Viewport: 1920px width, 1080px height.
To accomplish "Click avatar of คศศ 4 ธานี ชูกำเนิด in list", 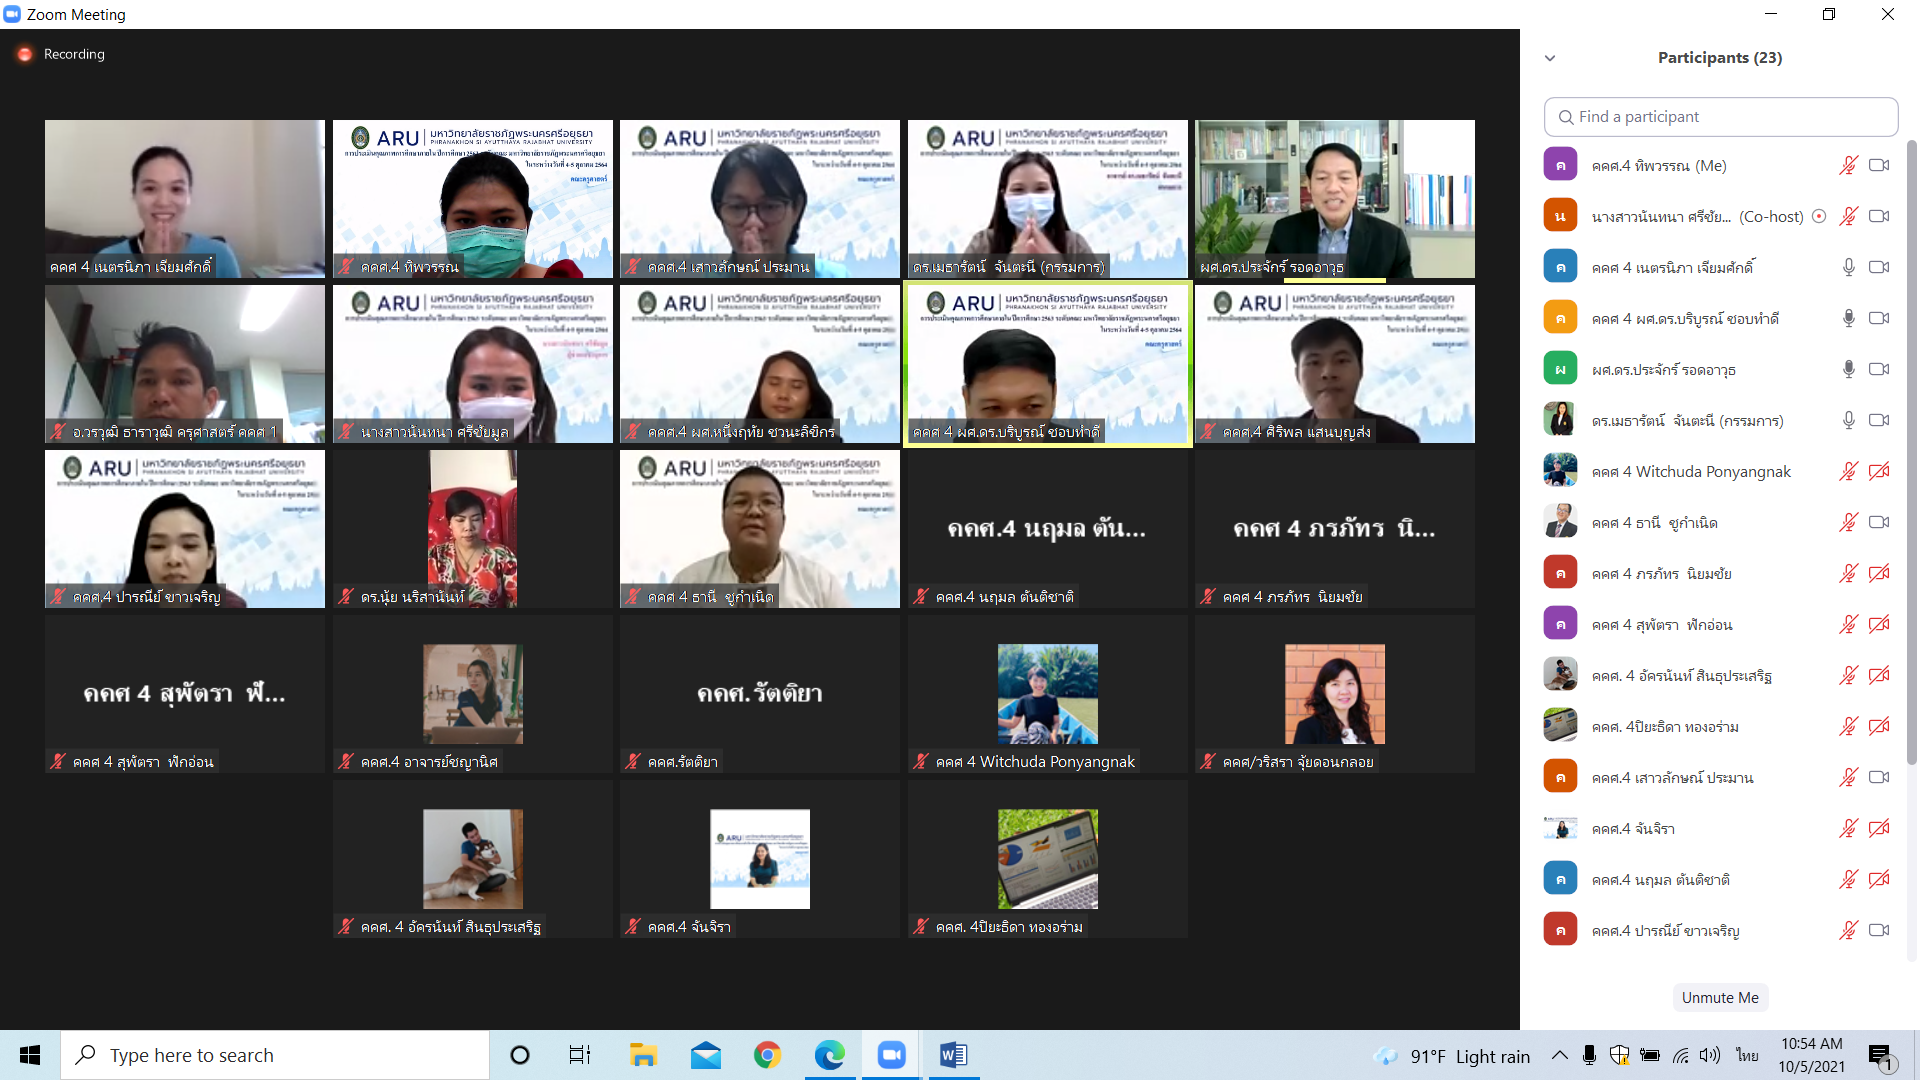I will (1560, 522).
